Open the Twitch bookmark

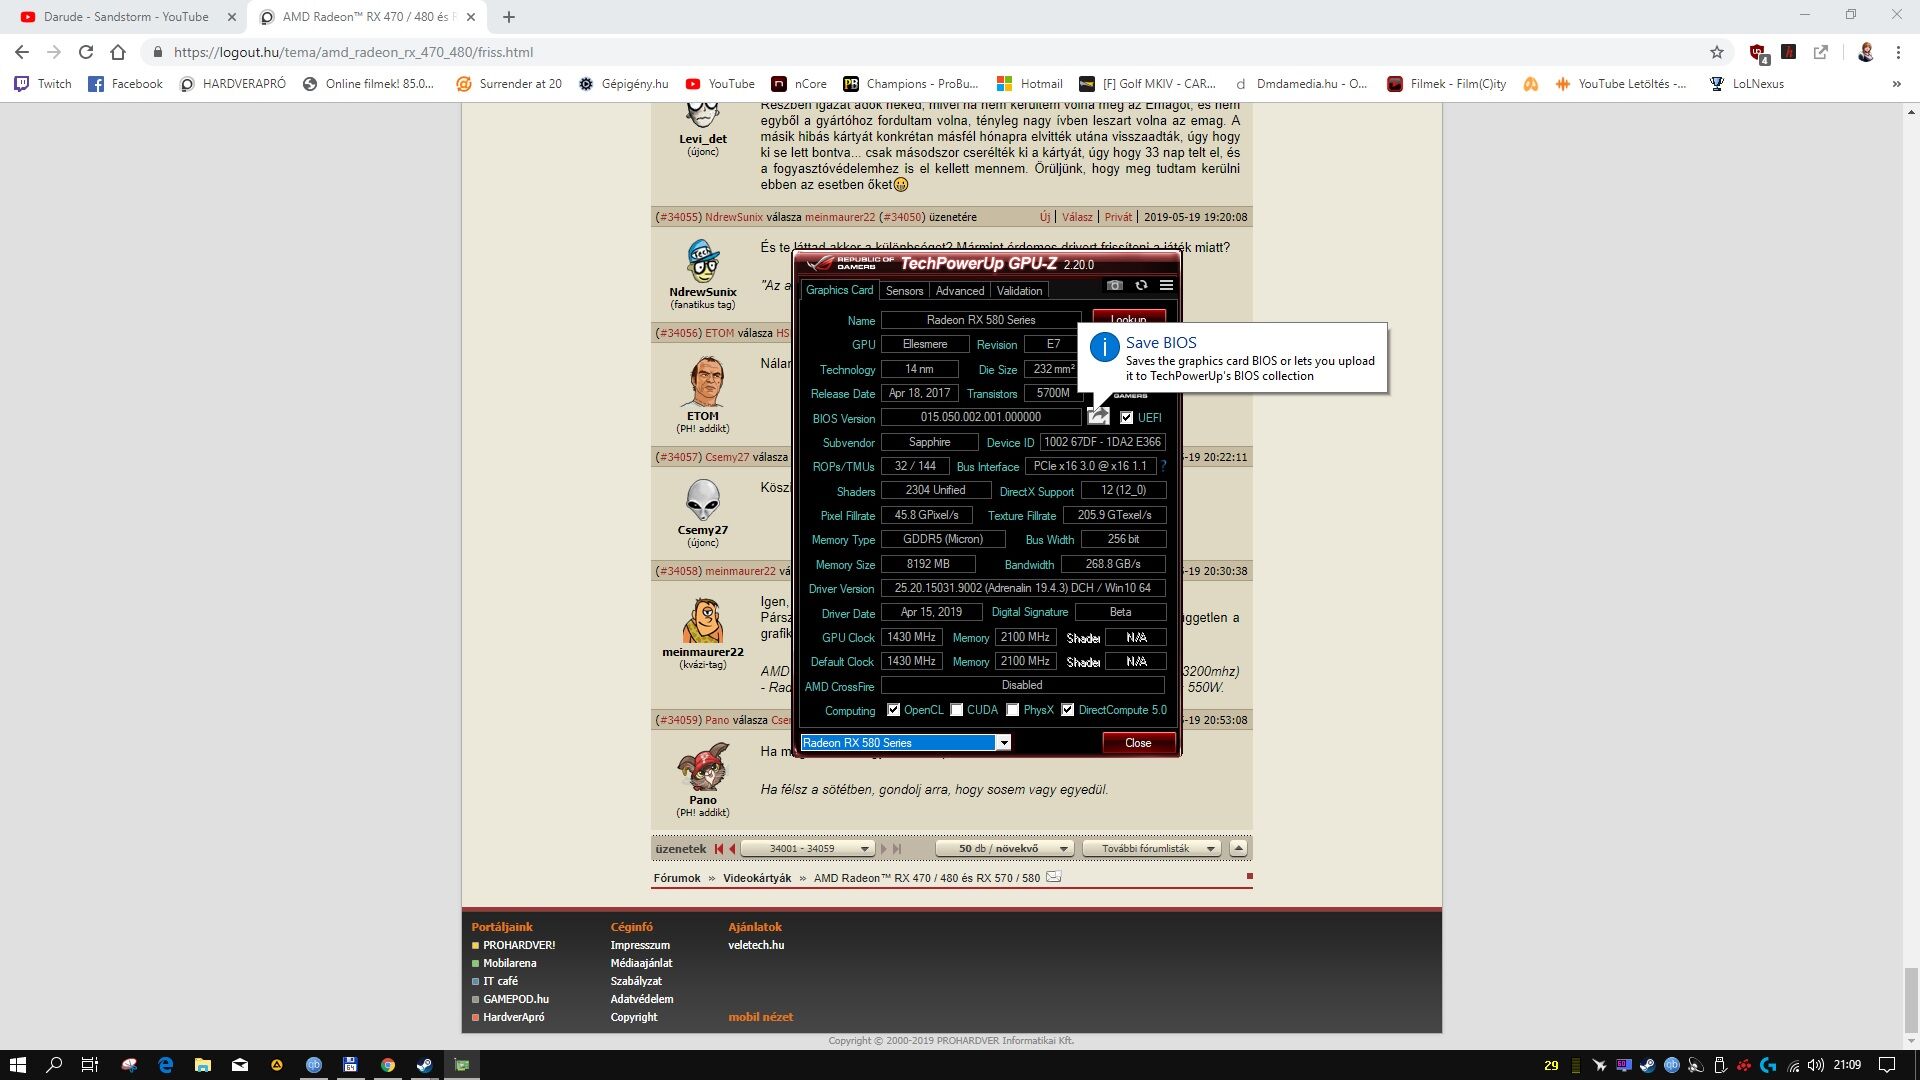tap(43, 84)
